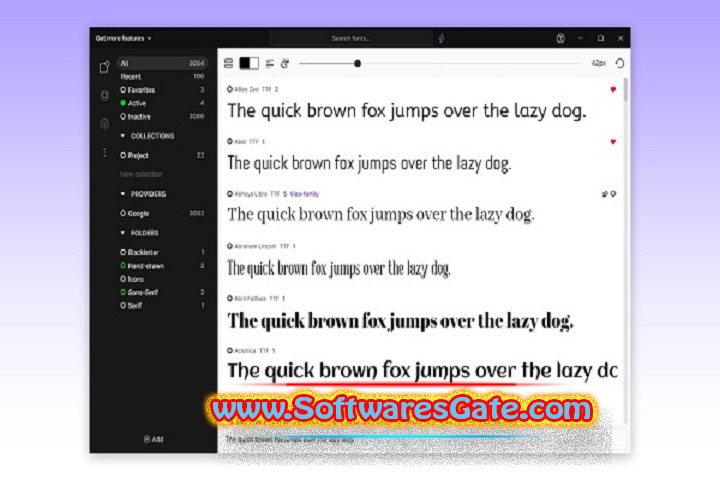Click the Aclonica preview sentence
Image resolution: width=720 pixels, height=480 pixels.
point(422,371)
